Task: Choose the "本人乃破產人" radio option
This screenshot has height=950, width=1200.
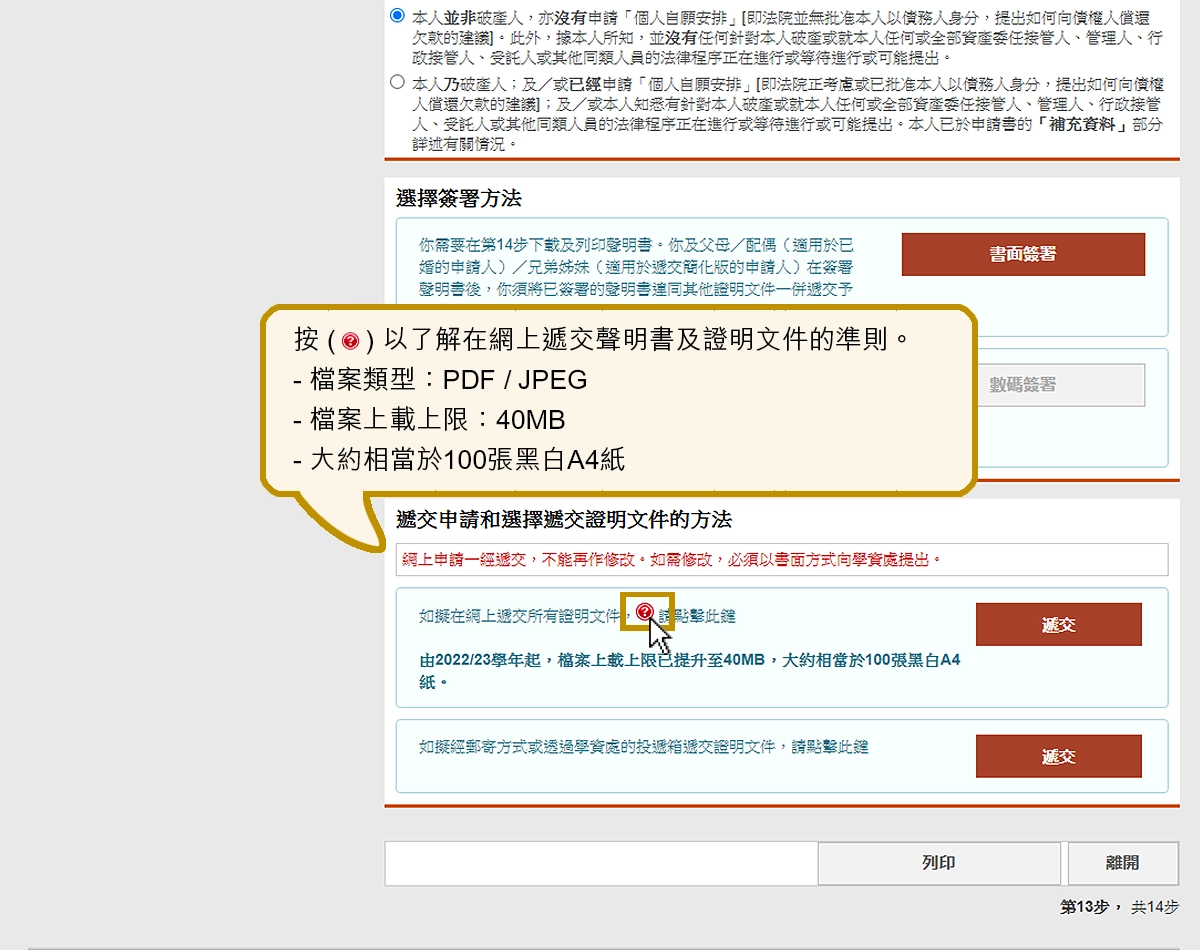Action: (398, 82)
